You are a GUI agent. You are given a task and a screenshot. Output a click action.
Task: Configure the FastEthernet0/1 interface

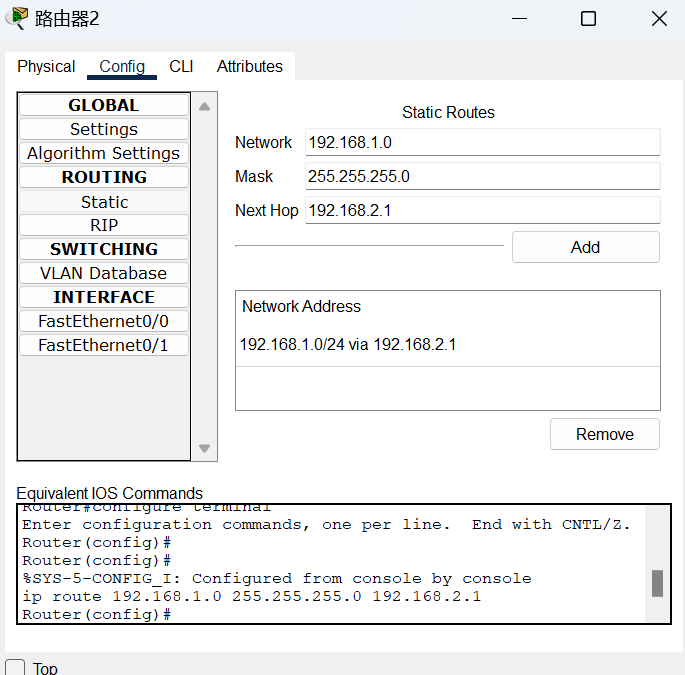pyautogui.click(x=104, y=345)
